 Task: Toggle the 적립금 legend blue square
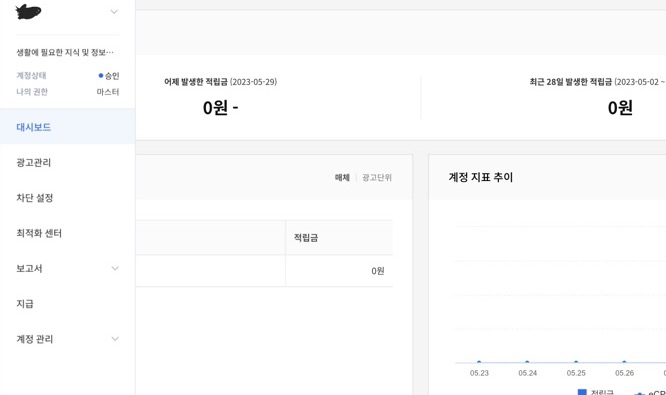[582, 392]
